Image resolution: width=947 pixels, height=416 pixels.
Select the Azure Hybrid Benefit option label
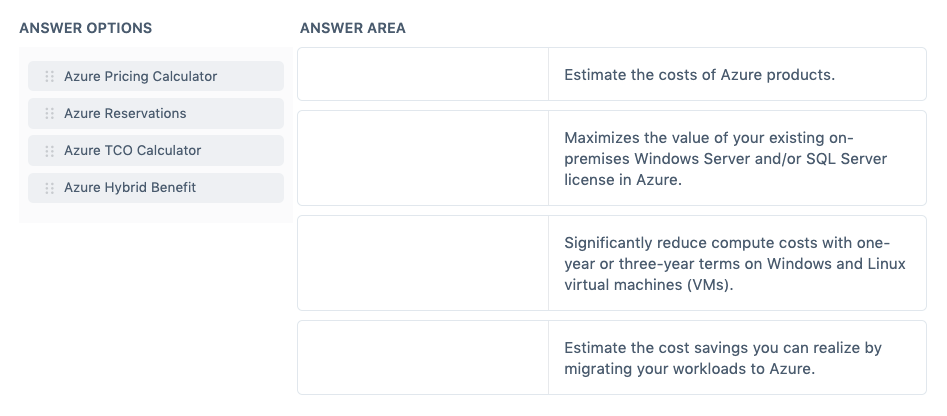[x=130, y=187]
